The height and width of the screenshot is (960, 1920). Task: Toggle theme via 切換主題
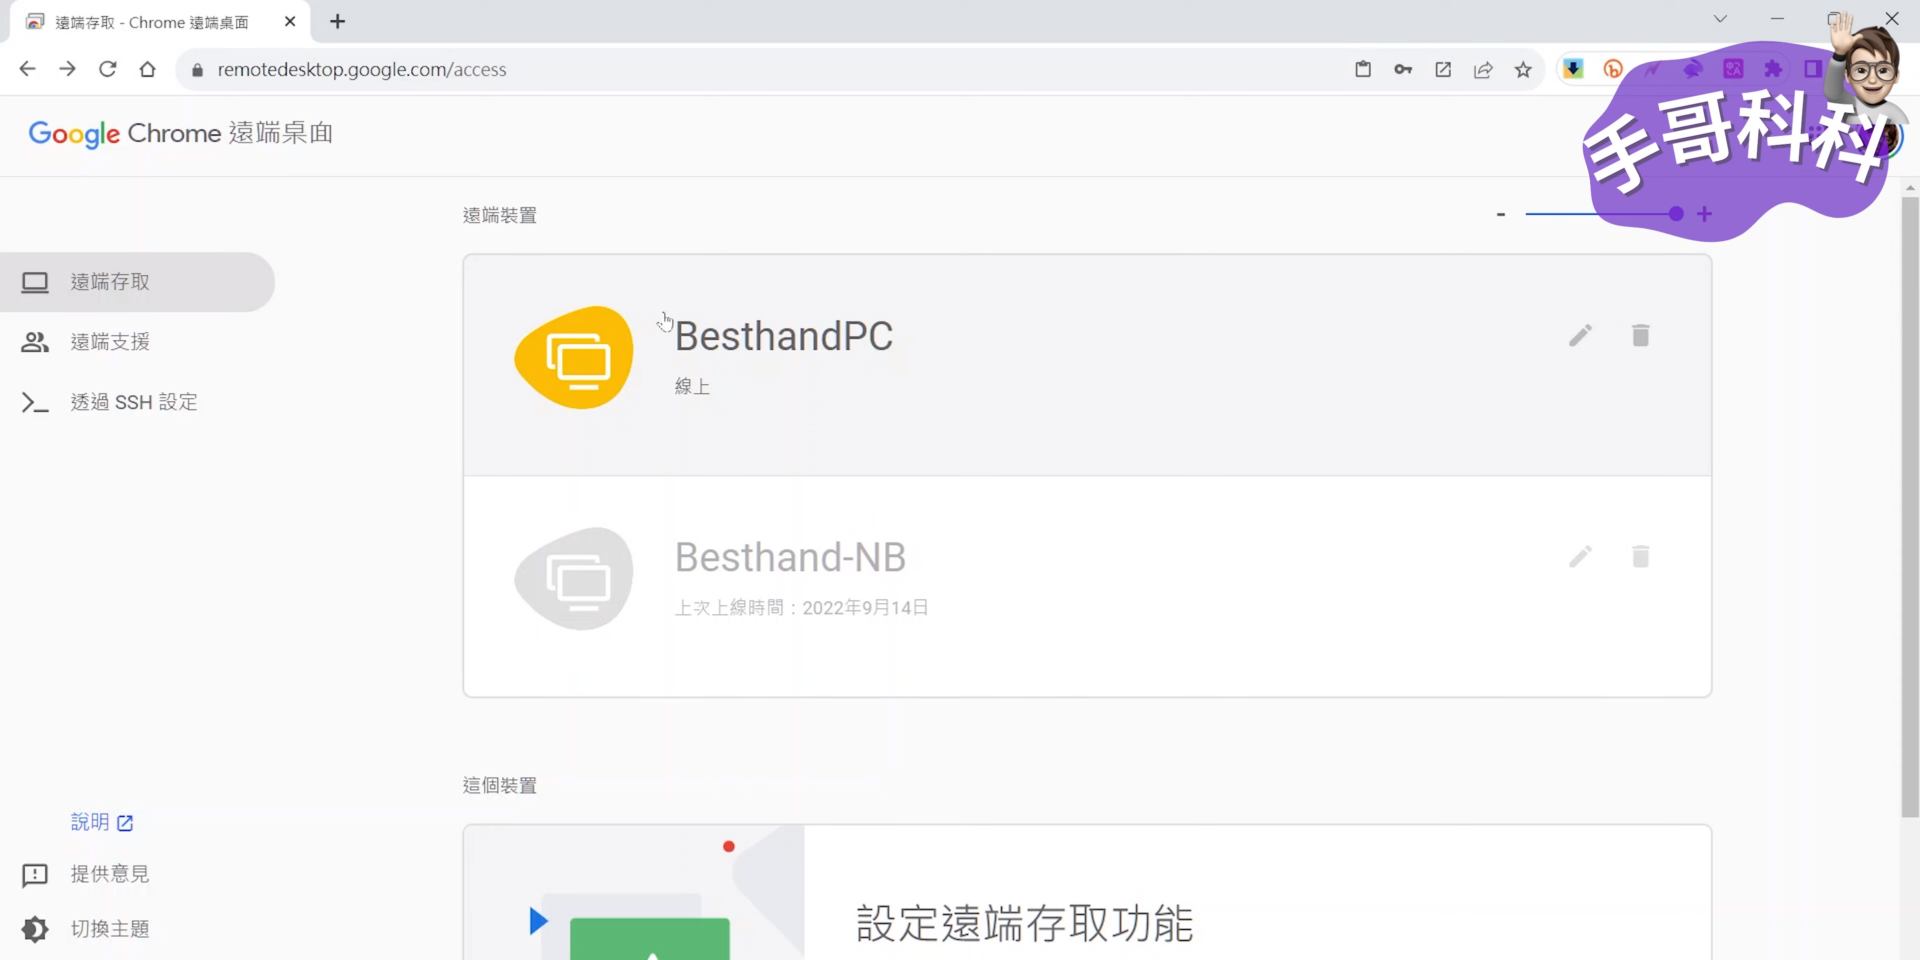pos(110,929)
